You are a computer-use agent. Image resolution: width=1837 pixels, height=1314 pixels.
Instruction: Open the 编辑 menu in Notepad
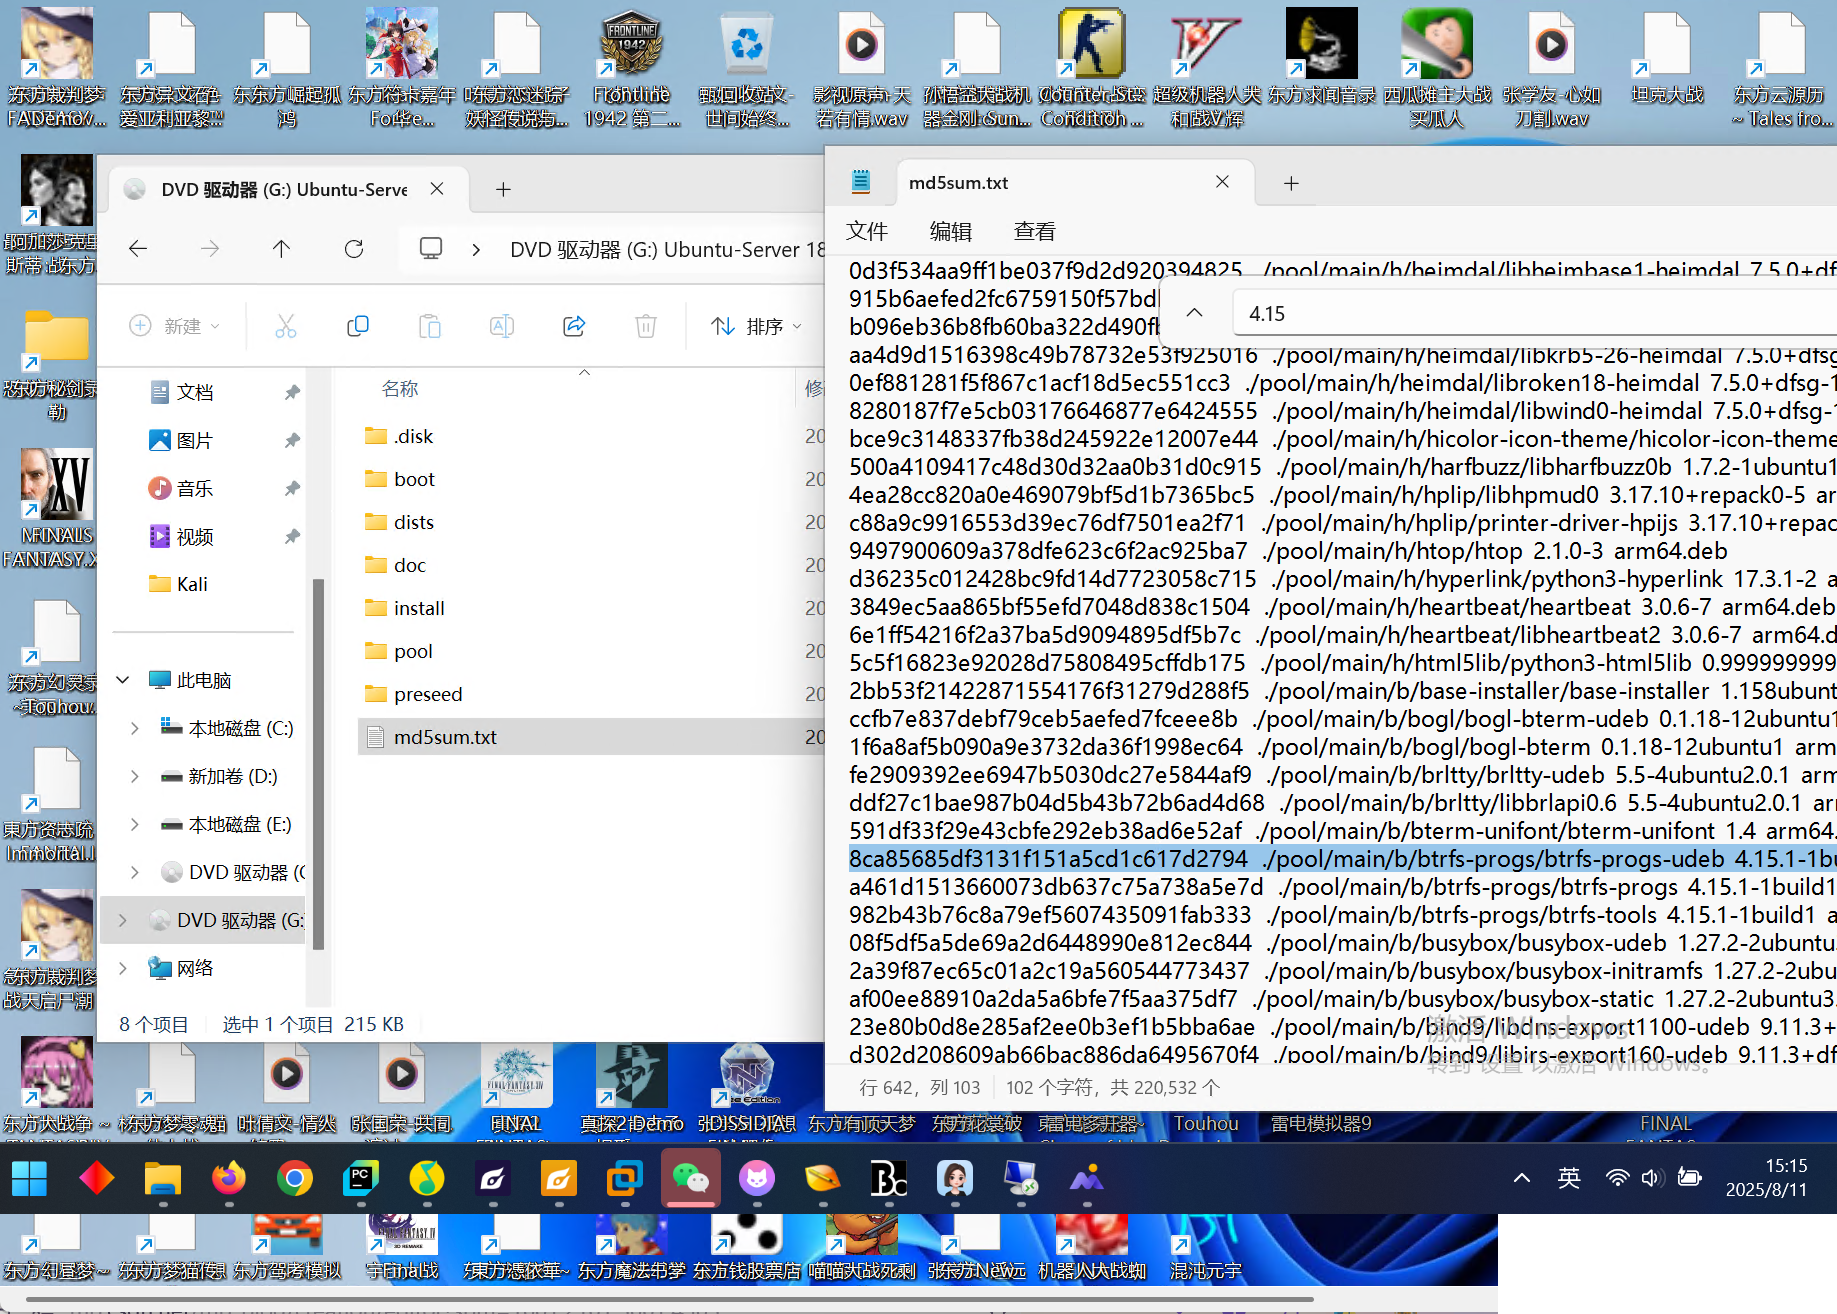click(x=951, y=231)
